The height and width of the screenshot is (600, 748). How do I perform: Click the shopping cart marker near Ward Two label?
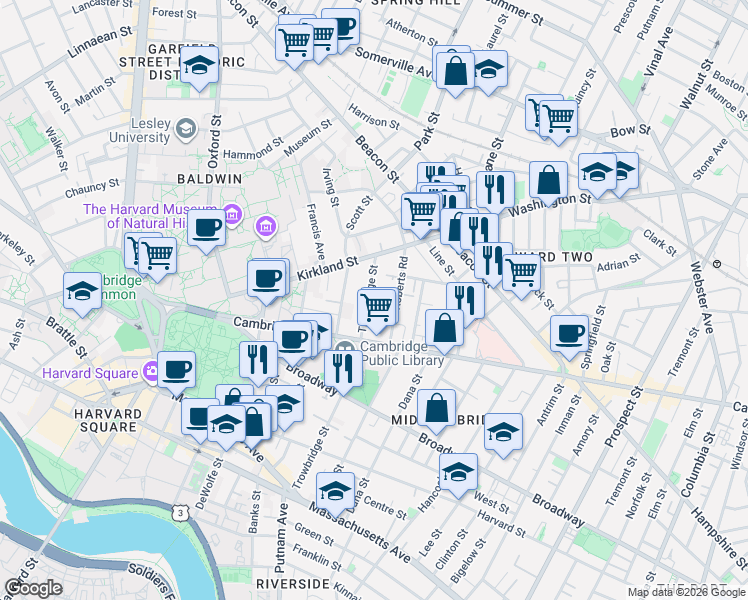[x=521, y=274]
